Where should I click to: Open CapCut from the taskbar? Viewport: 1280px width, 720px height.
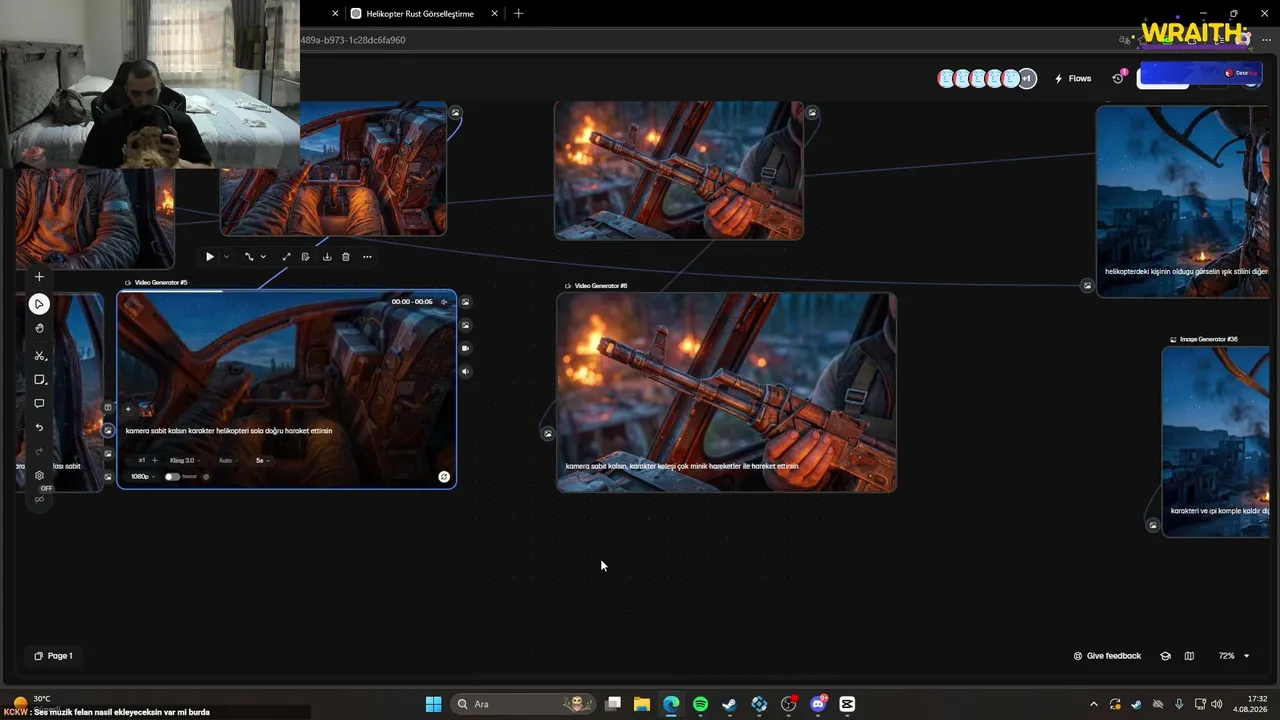pos(847,704)
